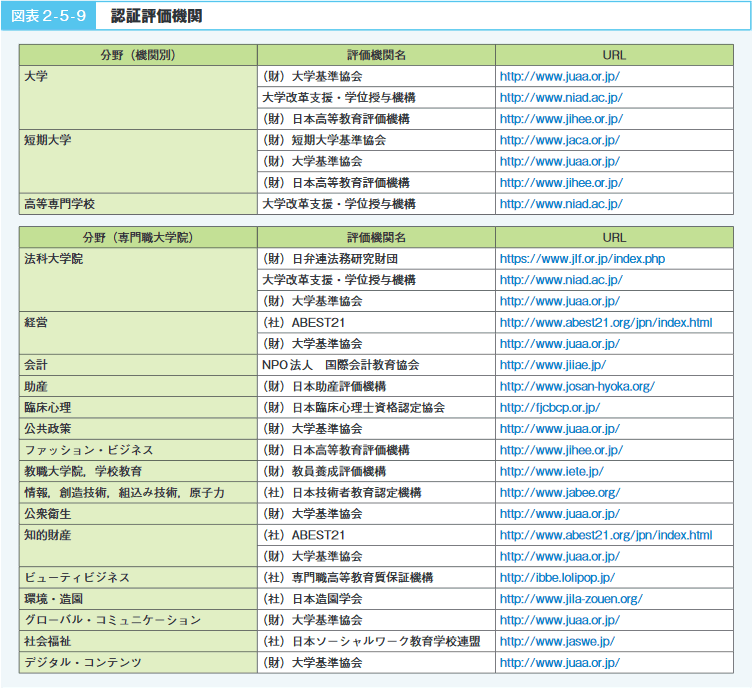Select the （財）短期大学基準協会 cell

coord(376,140)
